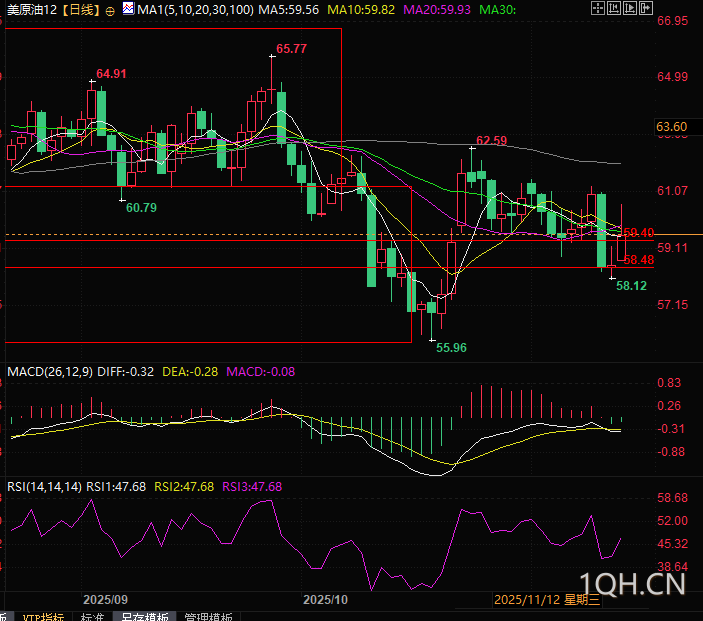Select the MA20:59.93 legend label
This screenshot has width=703, height=621.
point(437,9)
